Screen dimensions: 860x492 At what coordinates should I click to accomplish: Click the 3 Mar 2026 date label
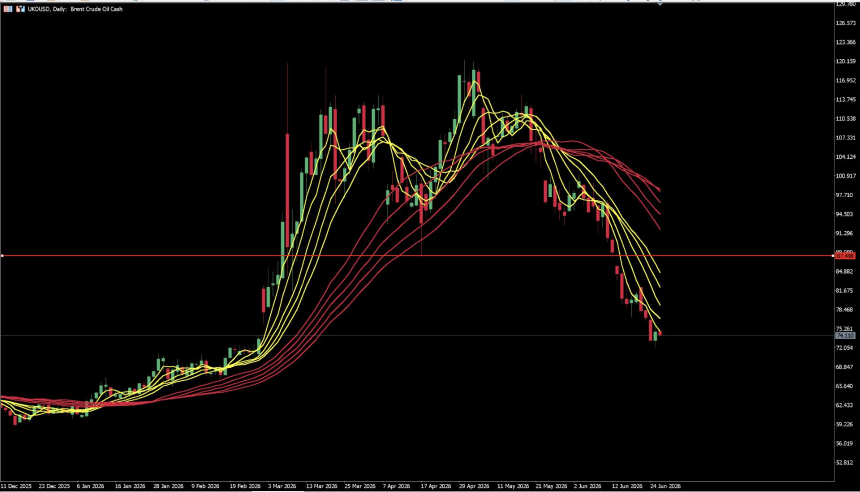282,487
